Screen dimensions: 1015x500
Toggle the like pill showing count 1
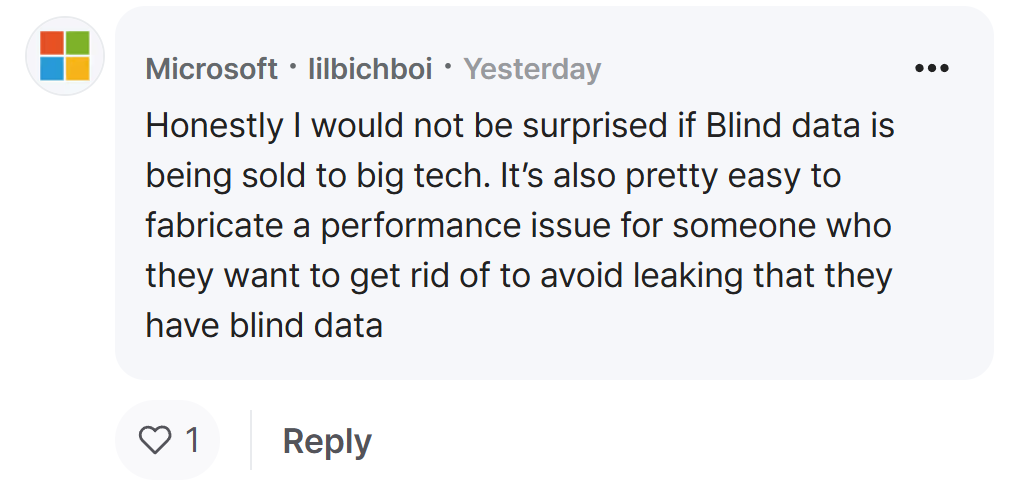click(168, 440)
